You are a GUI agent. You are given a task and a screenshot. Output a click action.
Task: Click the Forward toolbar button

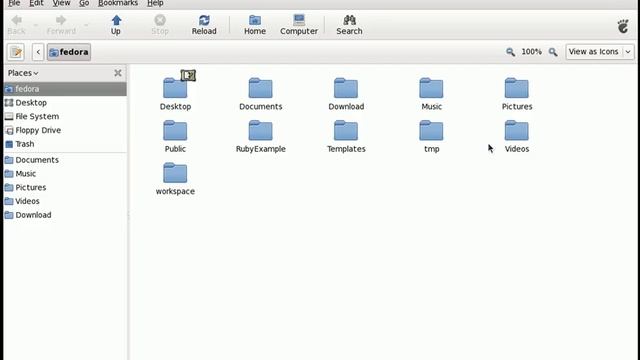[x=61, y=25]
